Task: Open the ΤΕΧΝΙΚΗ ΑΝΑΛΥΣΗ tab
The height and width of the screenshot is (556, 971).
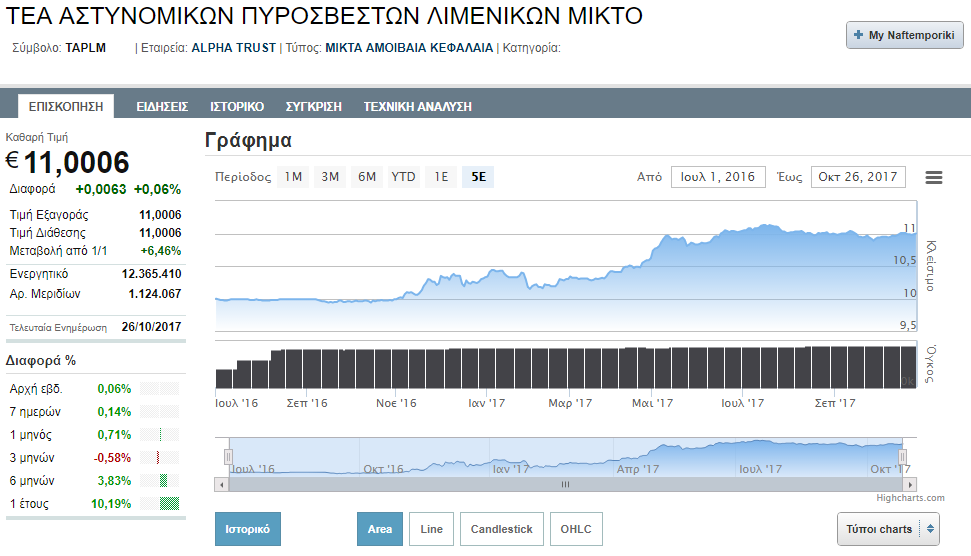Action: [417, 106]
